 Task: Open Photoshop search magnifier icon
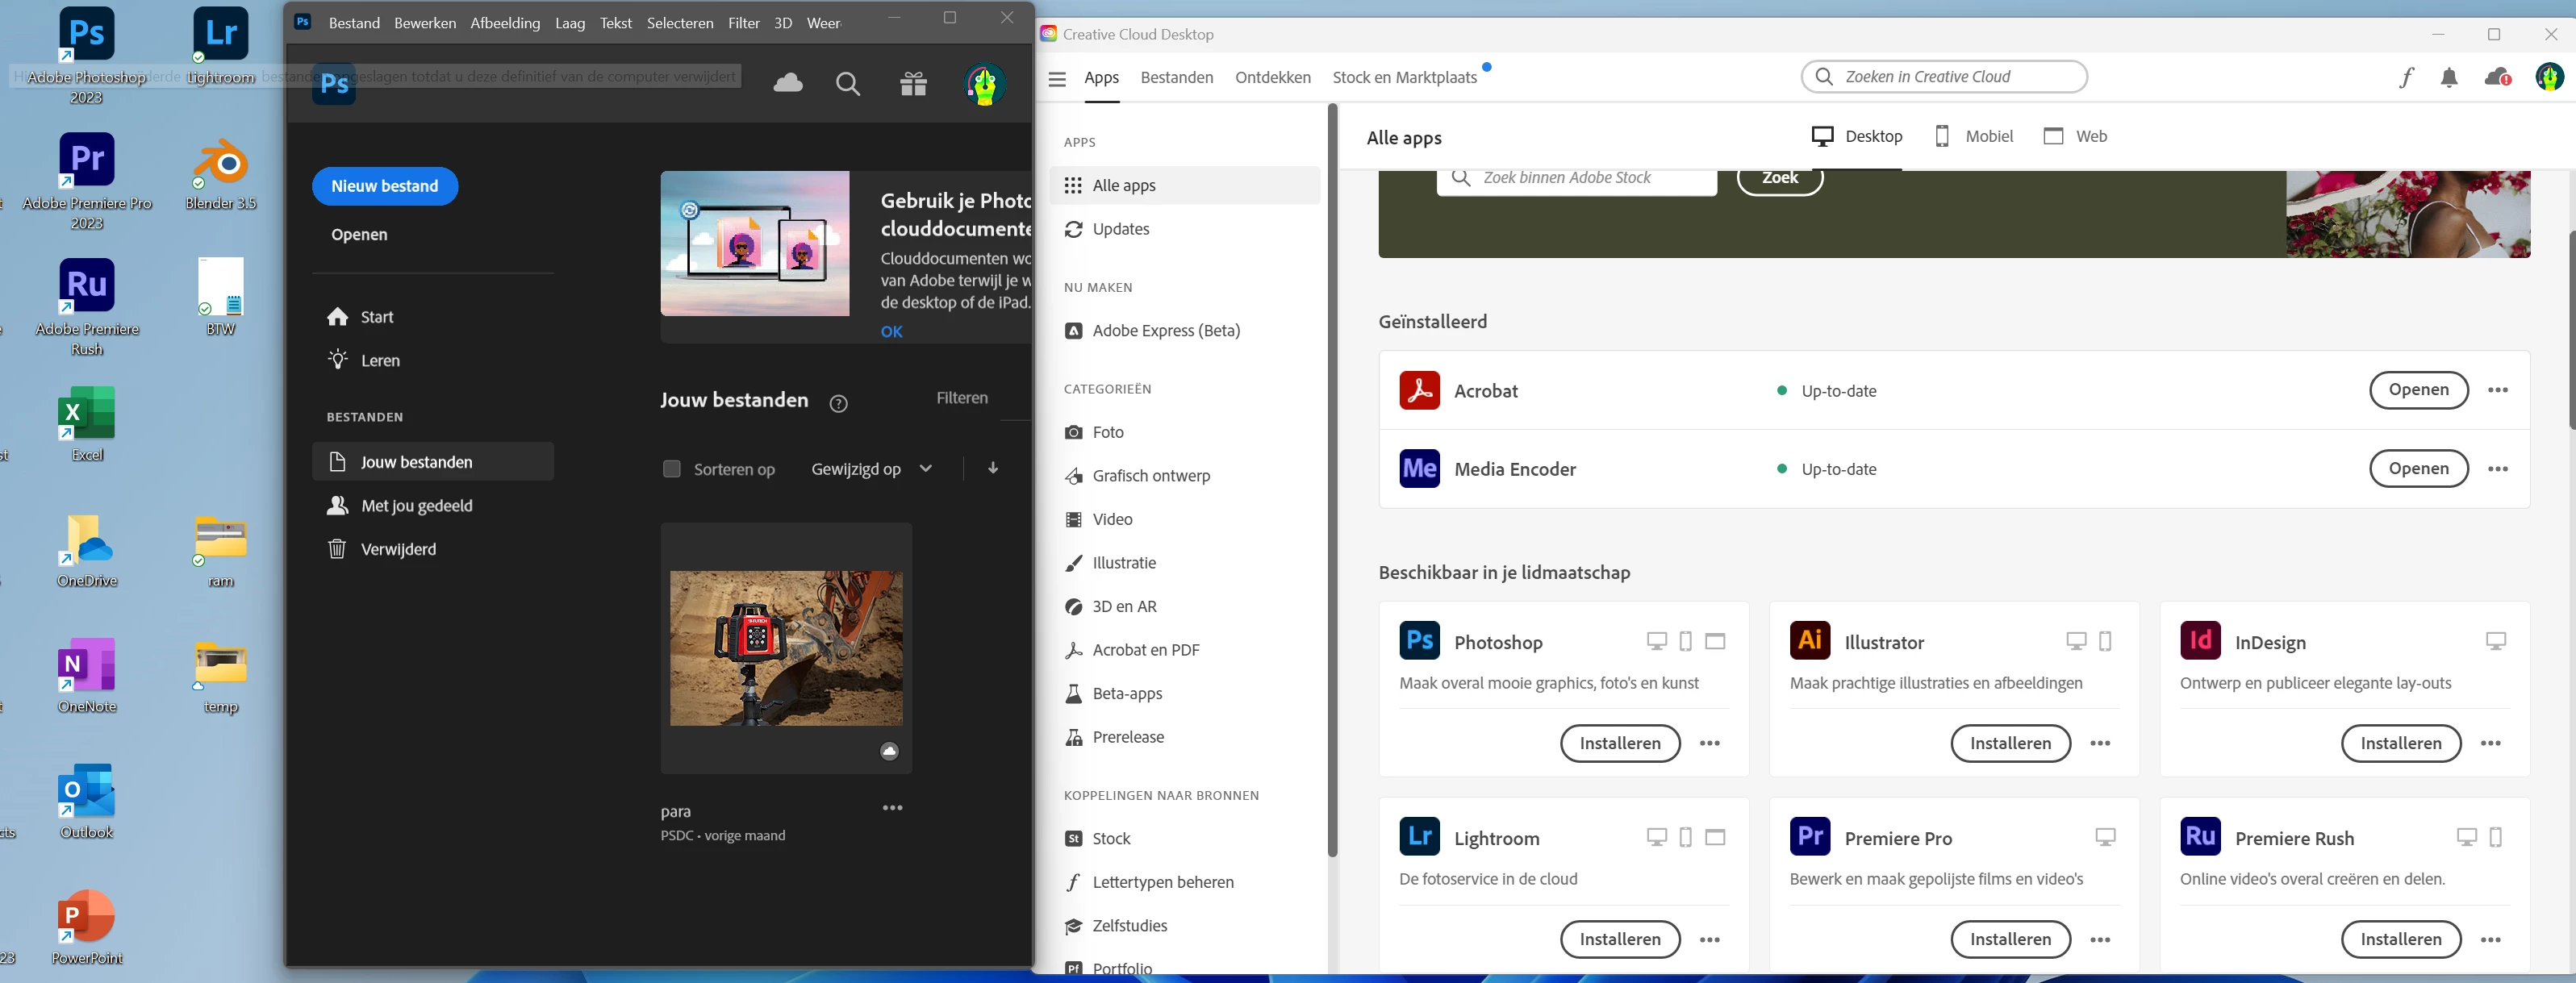point(848,84)
